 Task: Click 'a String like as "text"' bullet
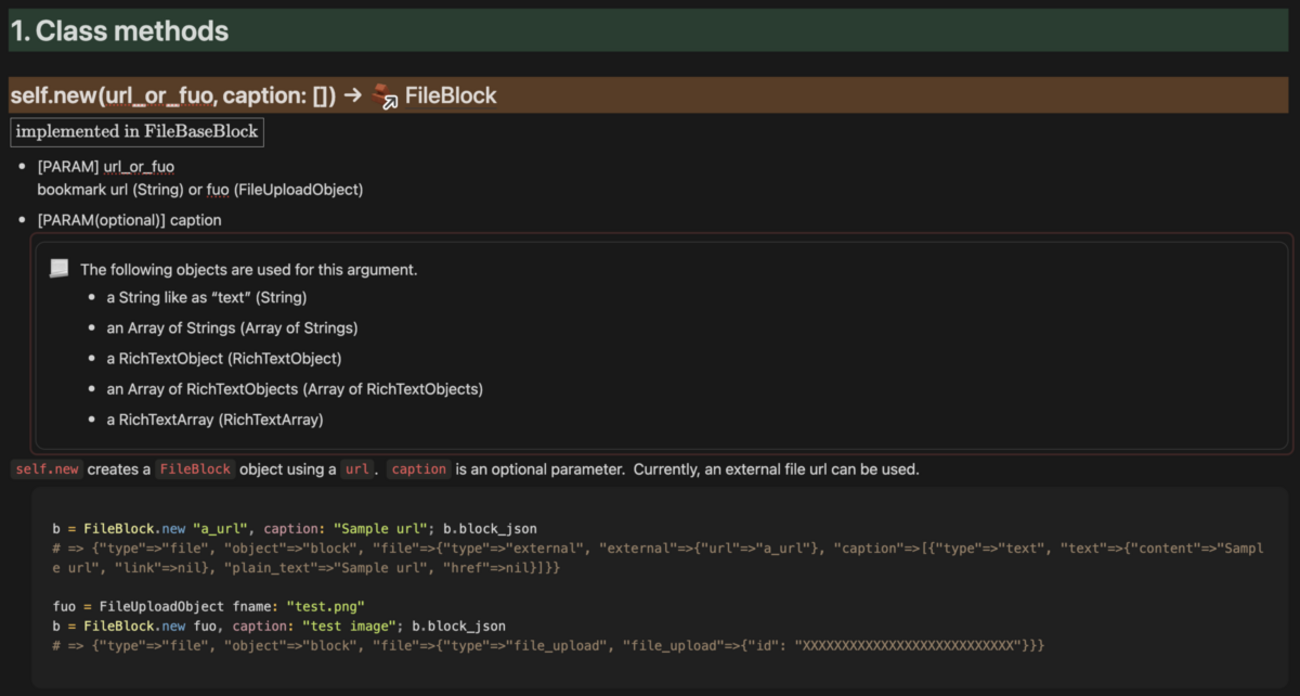[x=207, y=297]
